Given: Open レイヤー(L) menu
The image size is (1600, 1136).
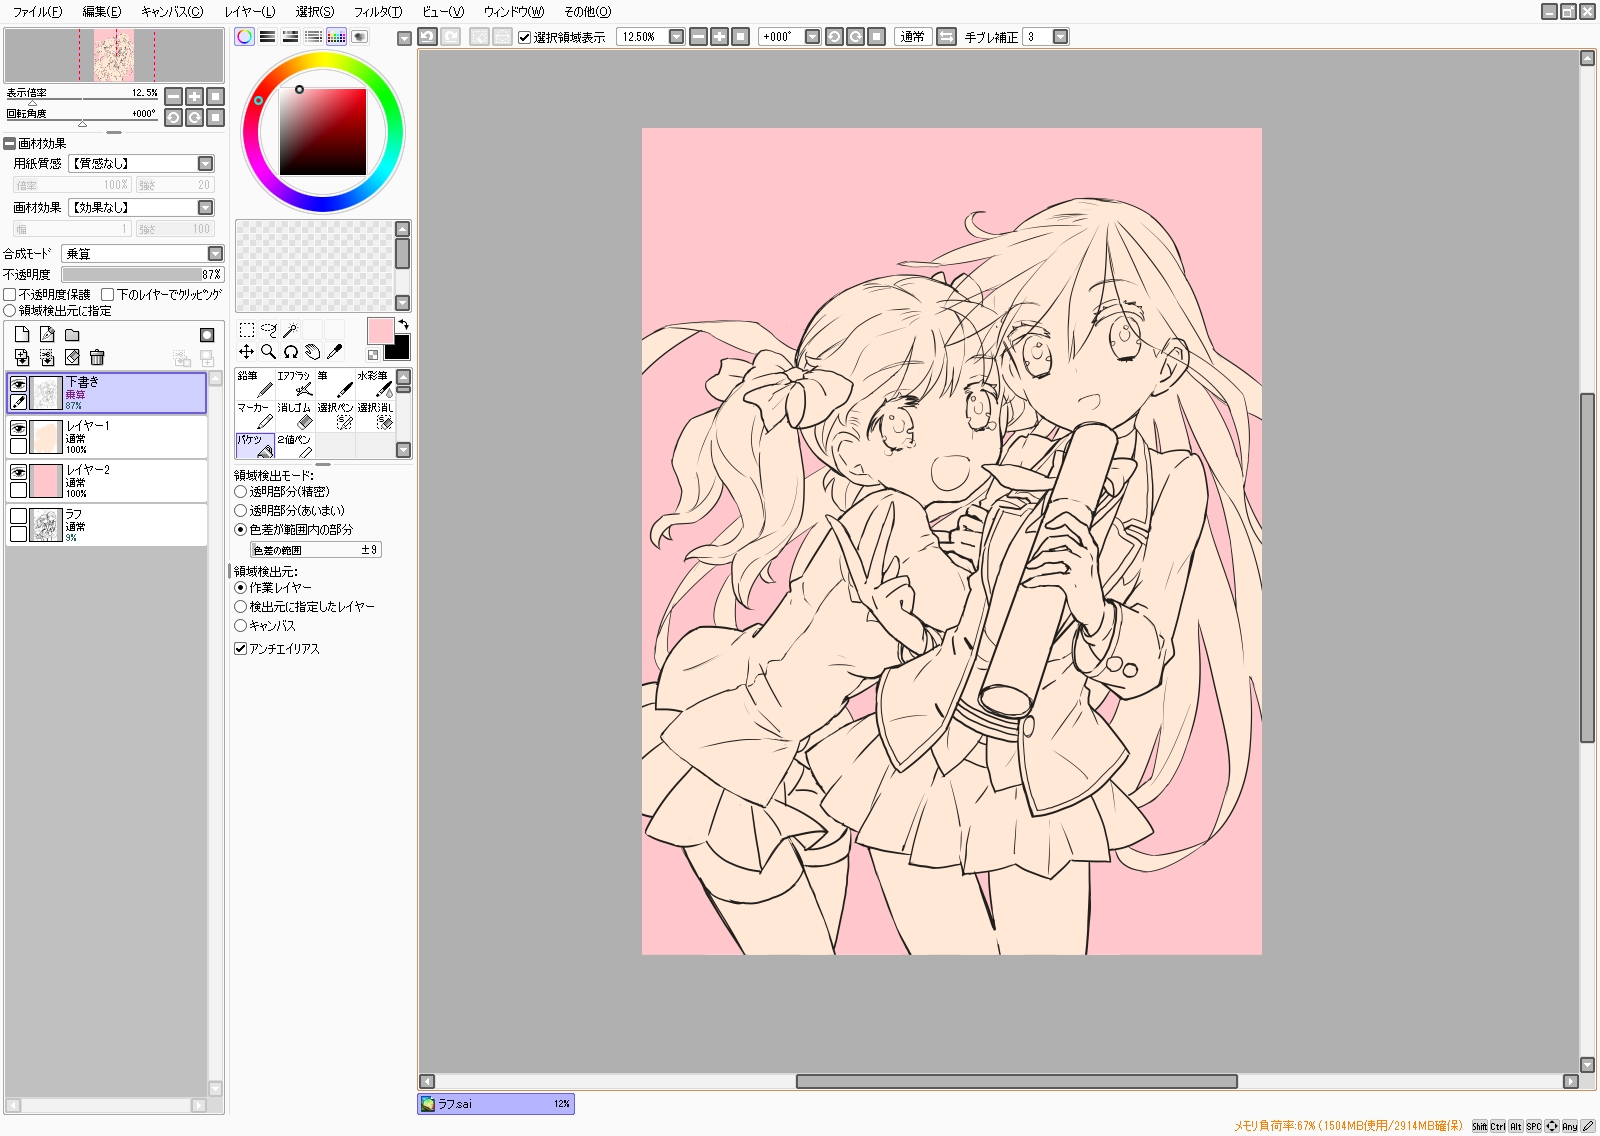Looking at the screenshot, I should [250, 11].
